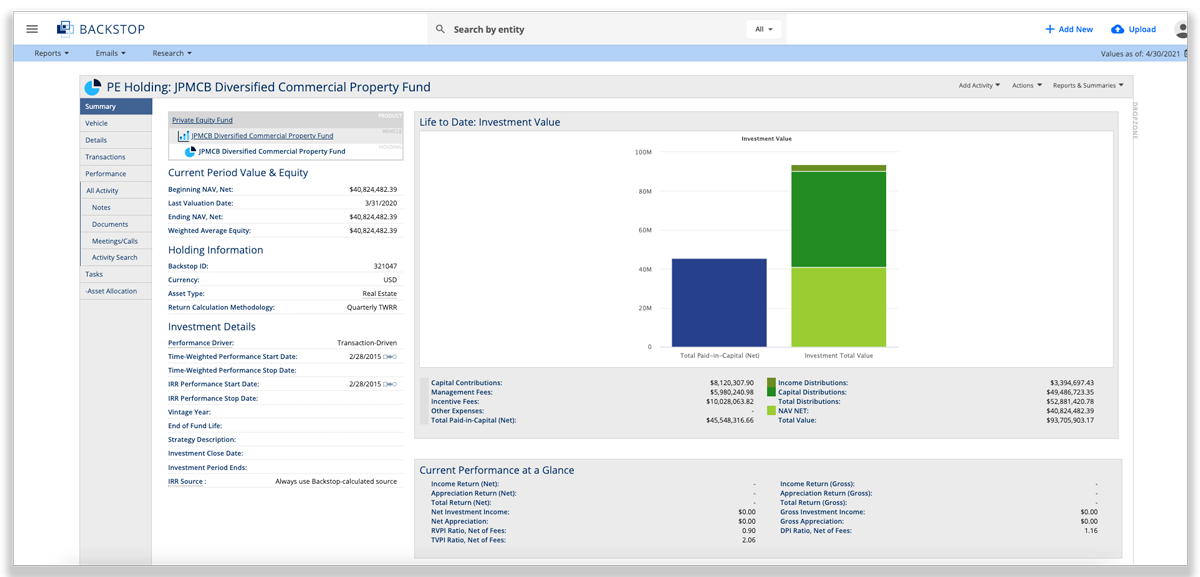The width and height of the screenshot is (1200, 577).
Task: Open Documents under All Activity
Action: point(115,224)
